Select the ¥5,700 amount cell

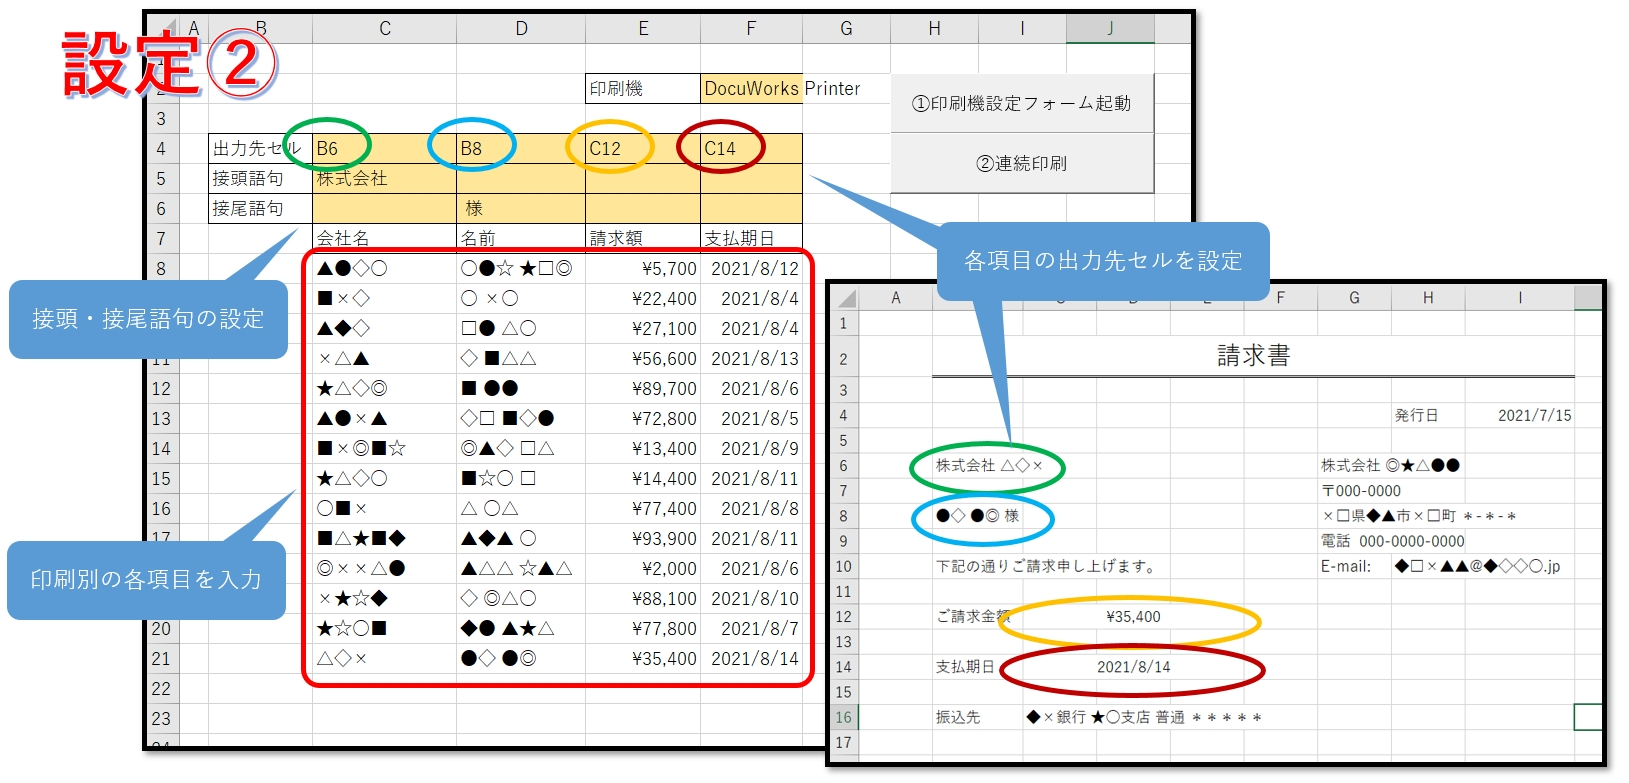643,268
